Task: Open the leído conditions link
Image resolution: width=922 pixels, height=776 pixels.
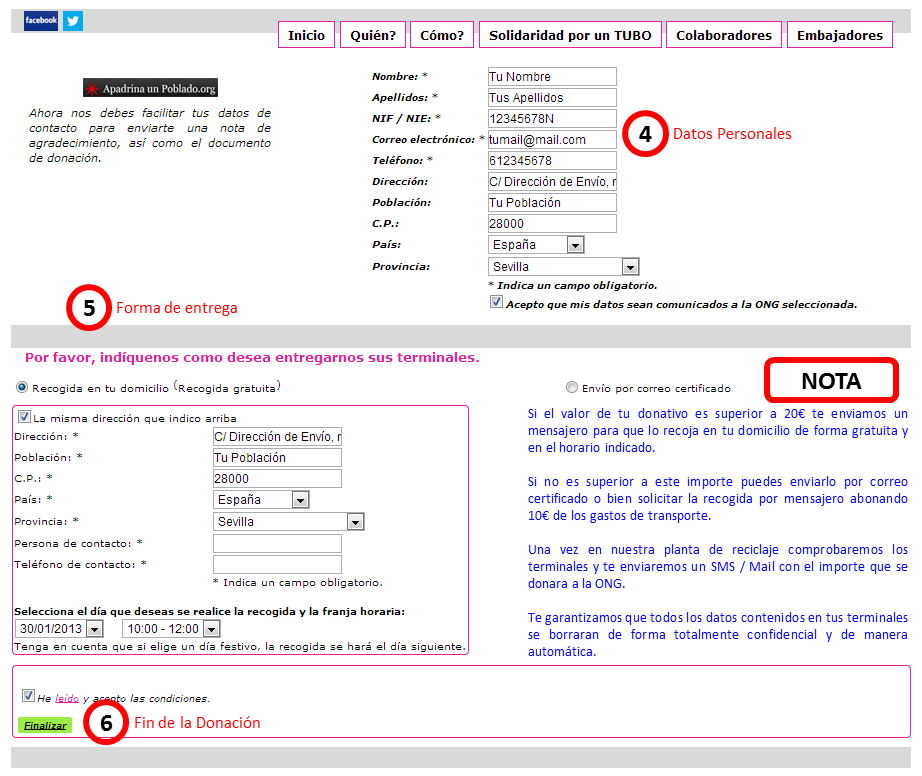Action: point(66,699)
